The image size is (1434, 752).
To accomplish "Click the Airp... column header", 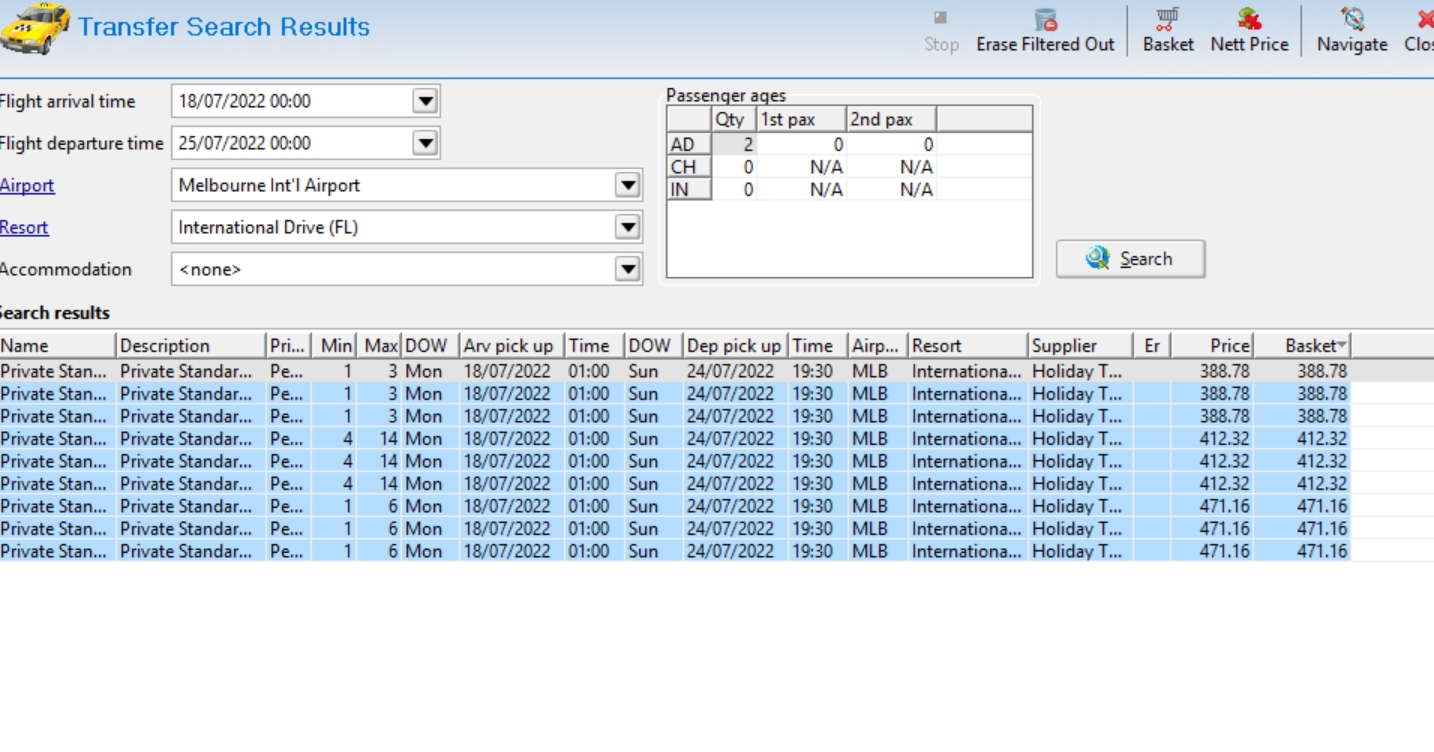I will click(878, 346).
